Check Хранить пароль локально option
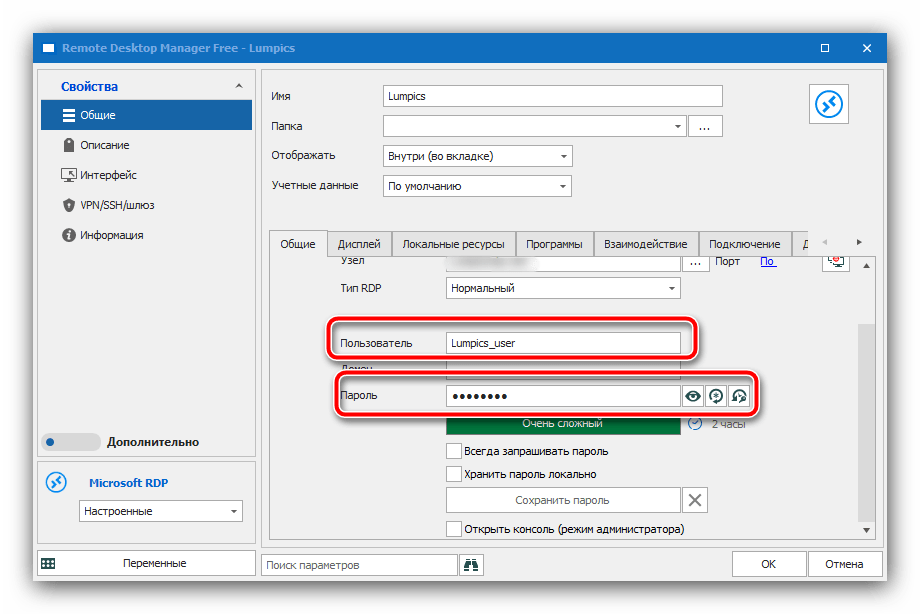 [x=454, y=474]
